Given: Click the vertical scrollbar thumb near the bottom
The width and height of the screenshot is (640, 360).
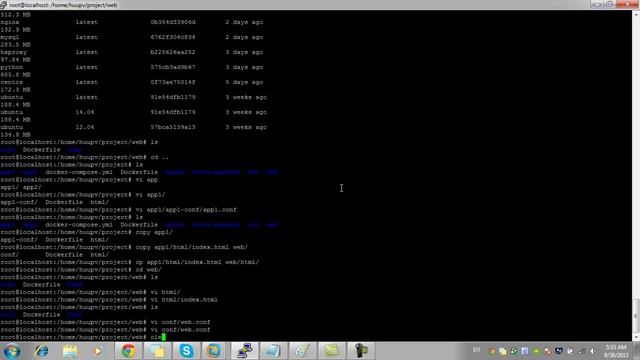Looking at the screenshot, I should point(636,316).
